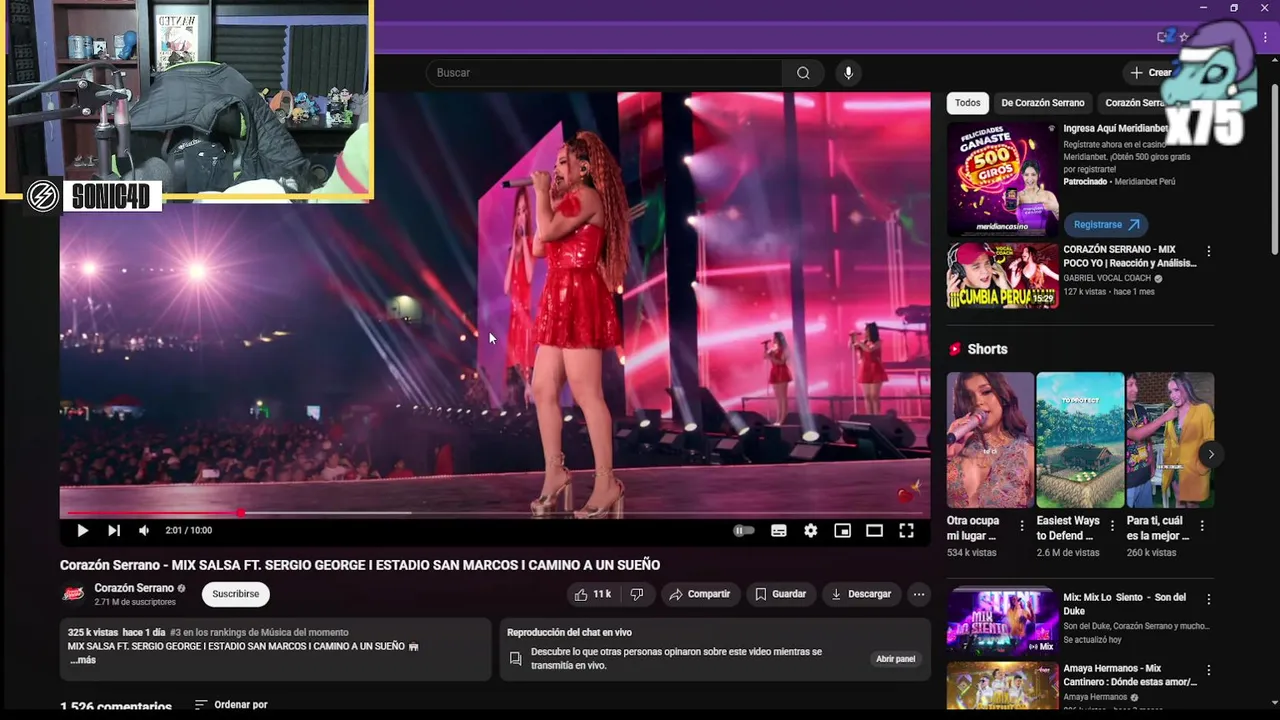This screenshot has width=1280, height=720.
Task: Click the video progress bar scrubber
Action: (240, 513)
